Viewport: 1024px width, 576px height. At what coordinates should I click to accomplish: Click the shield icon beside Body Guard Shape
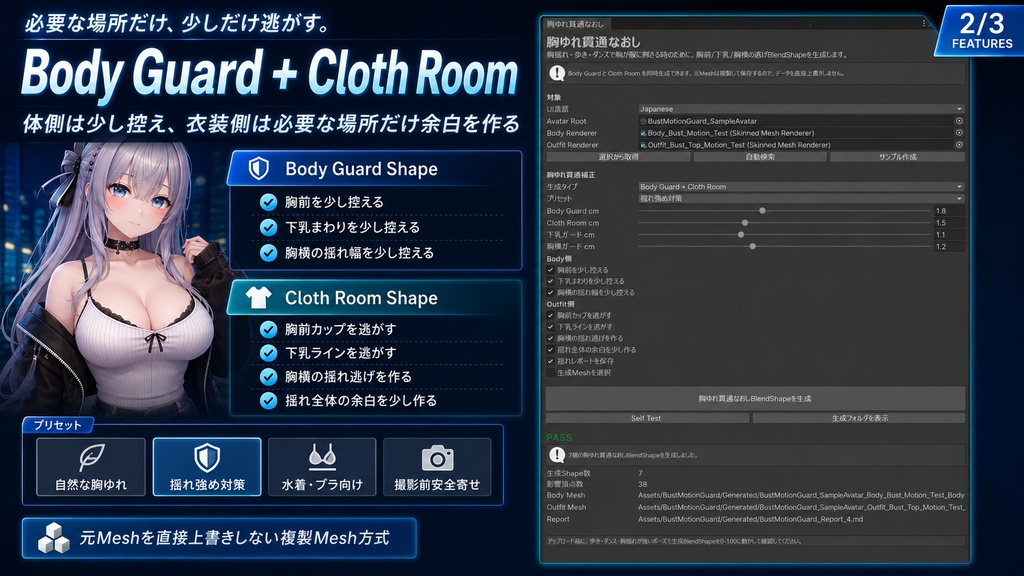259,168
